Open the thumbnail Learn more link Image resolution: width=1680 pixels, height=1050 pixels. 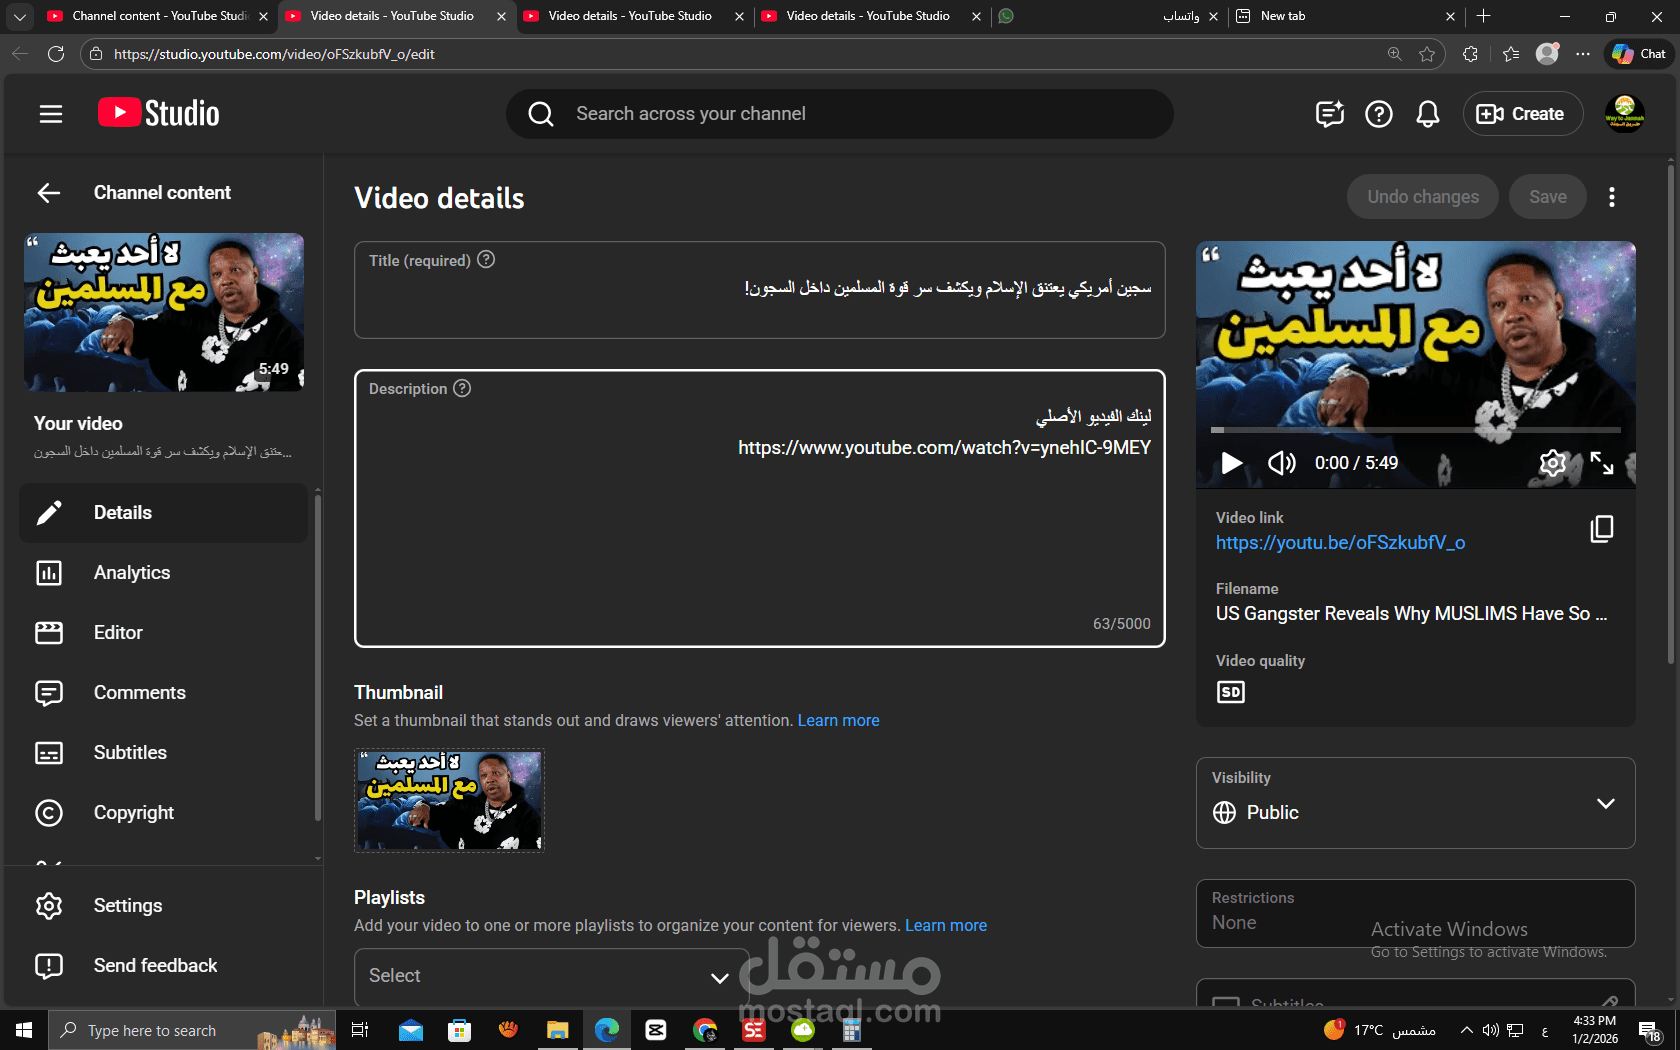(838, 720)
